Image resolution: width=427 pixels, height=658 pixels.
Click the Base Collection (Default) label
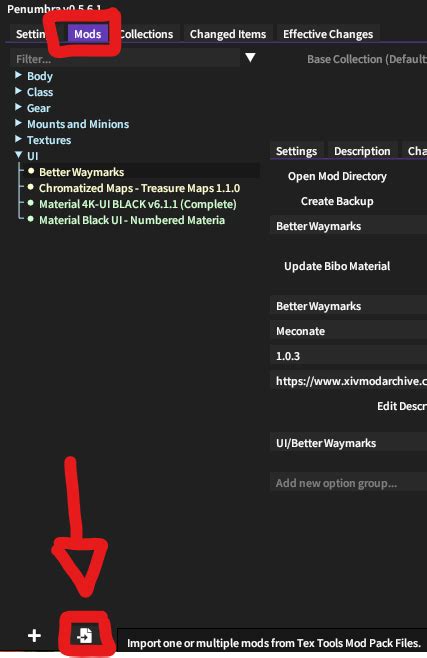click(367, 59)
